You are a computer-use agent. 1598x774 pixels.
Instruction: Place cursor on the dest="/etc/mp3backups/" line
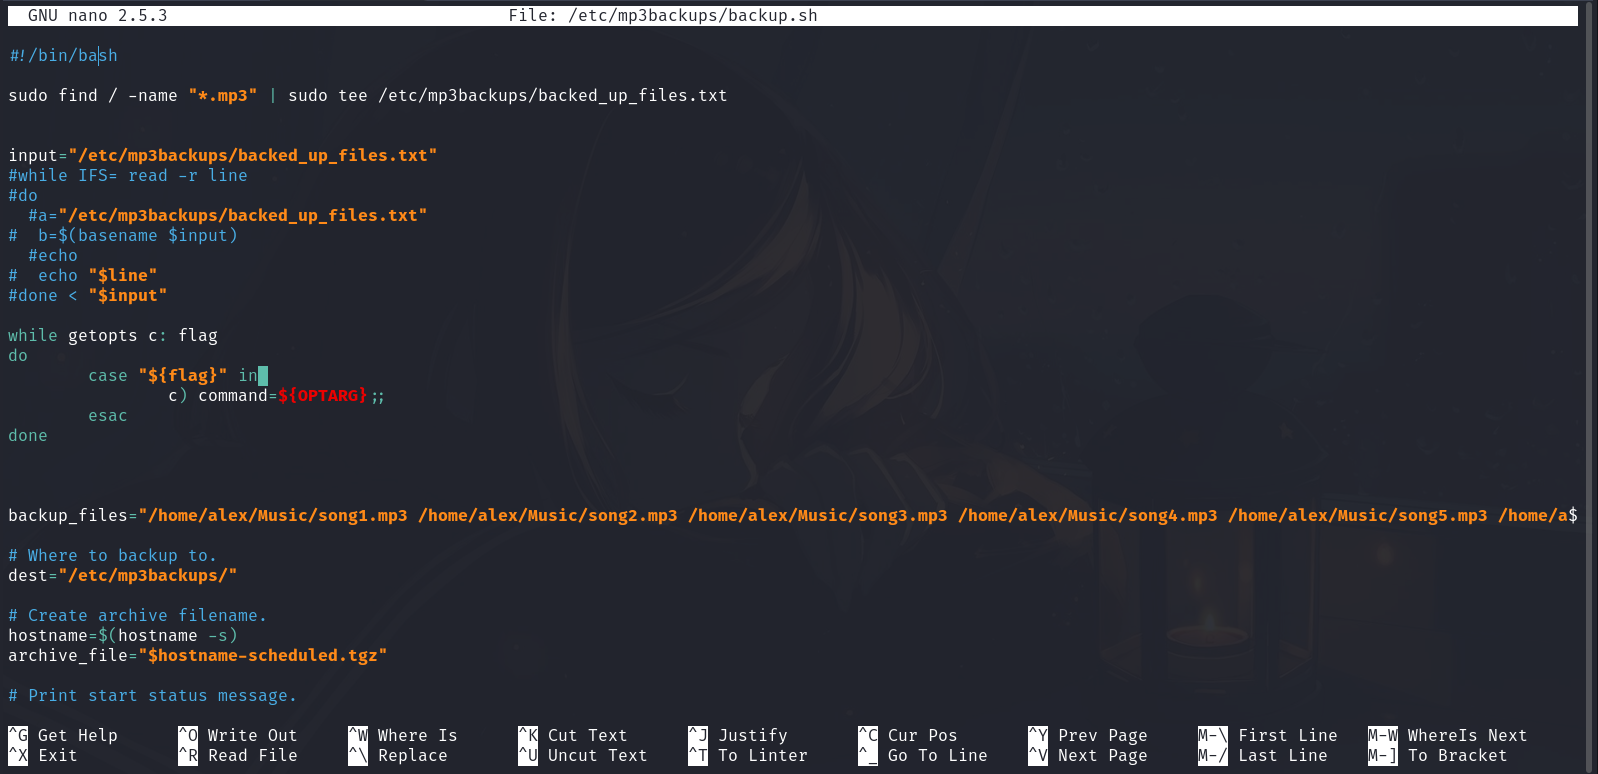122,575
